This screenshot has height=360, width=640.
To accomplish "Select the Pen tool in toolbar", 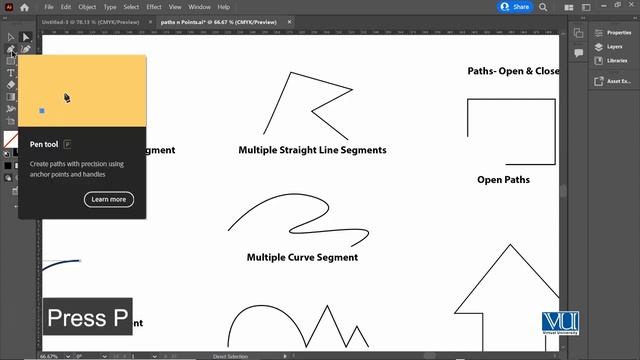I will (11, 49).
